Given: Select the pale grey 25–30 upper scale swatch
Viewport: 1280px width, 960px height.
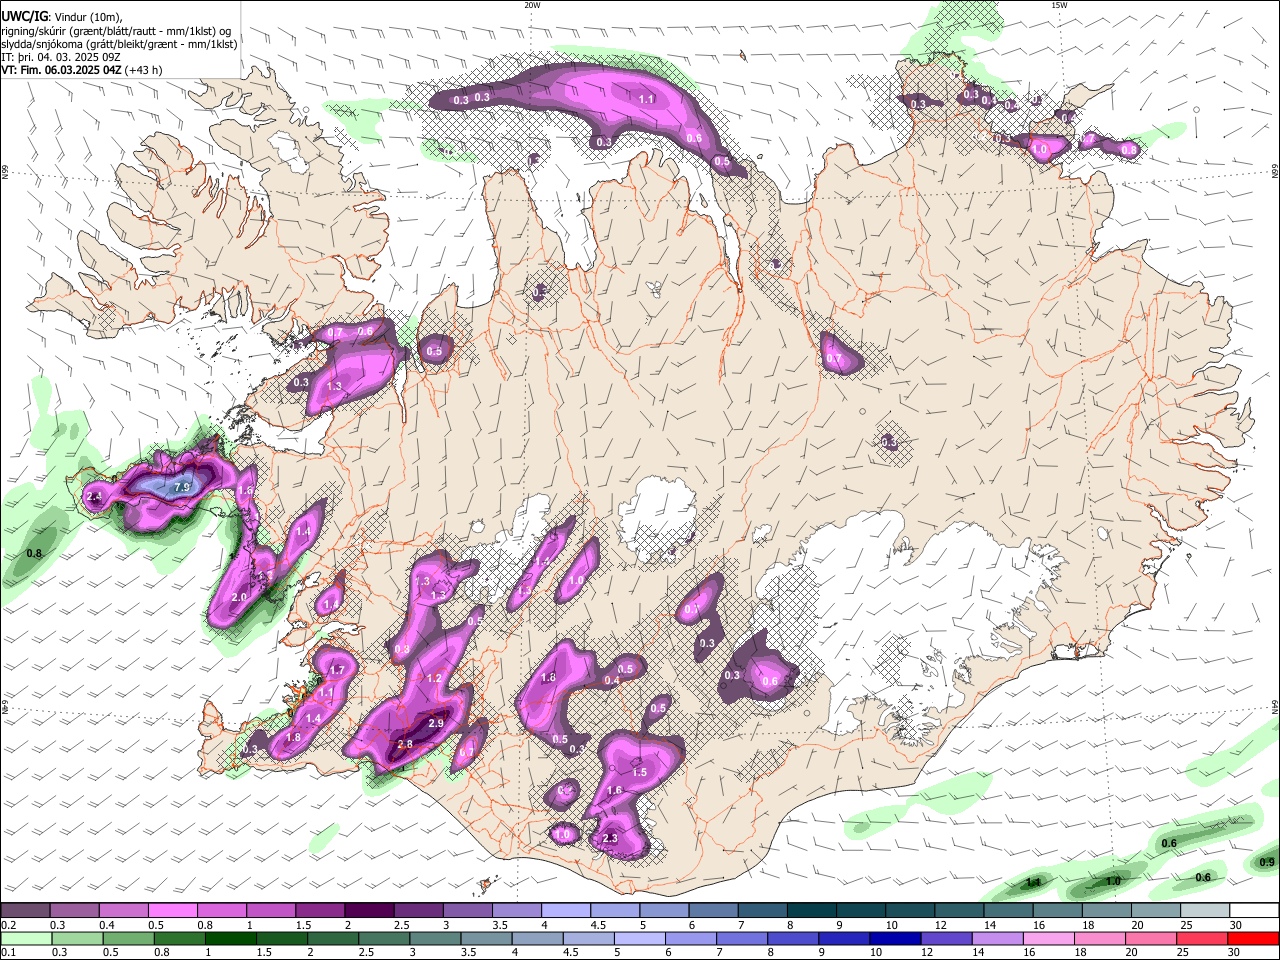Looking at the screenshot, I should (x=1205, y=910).
